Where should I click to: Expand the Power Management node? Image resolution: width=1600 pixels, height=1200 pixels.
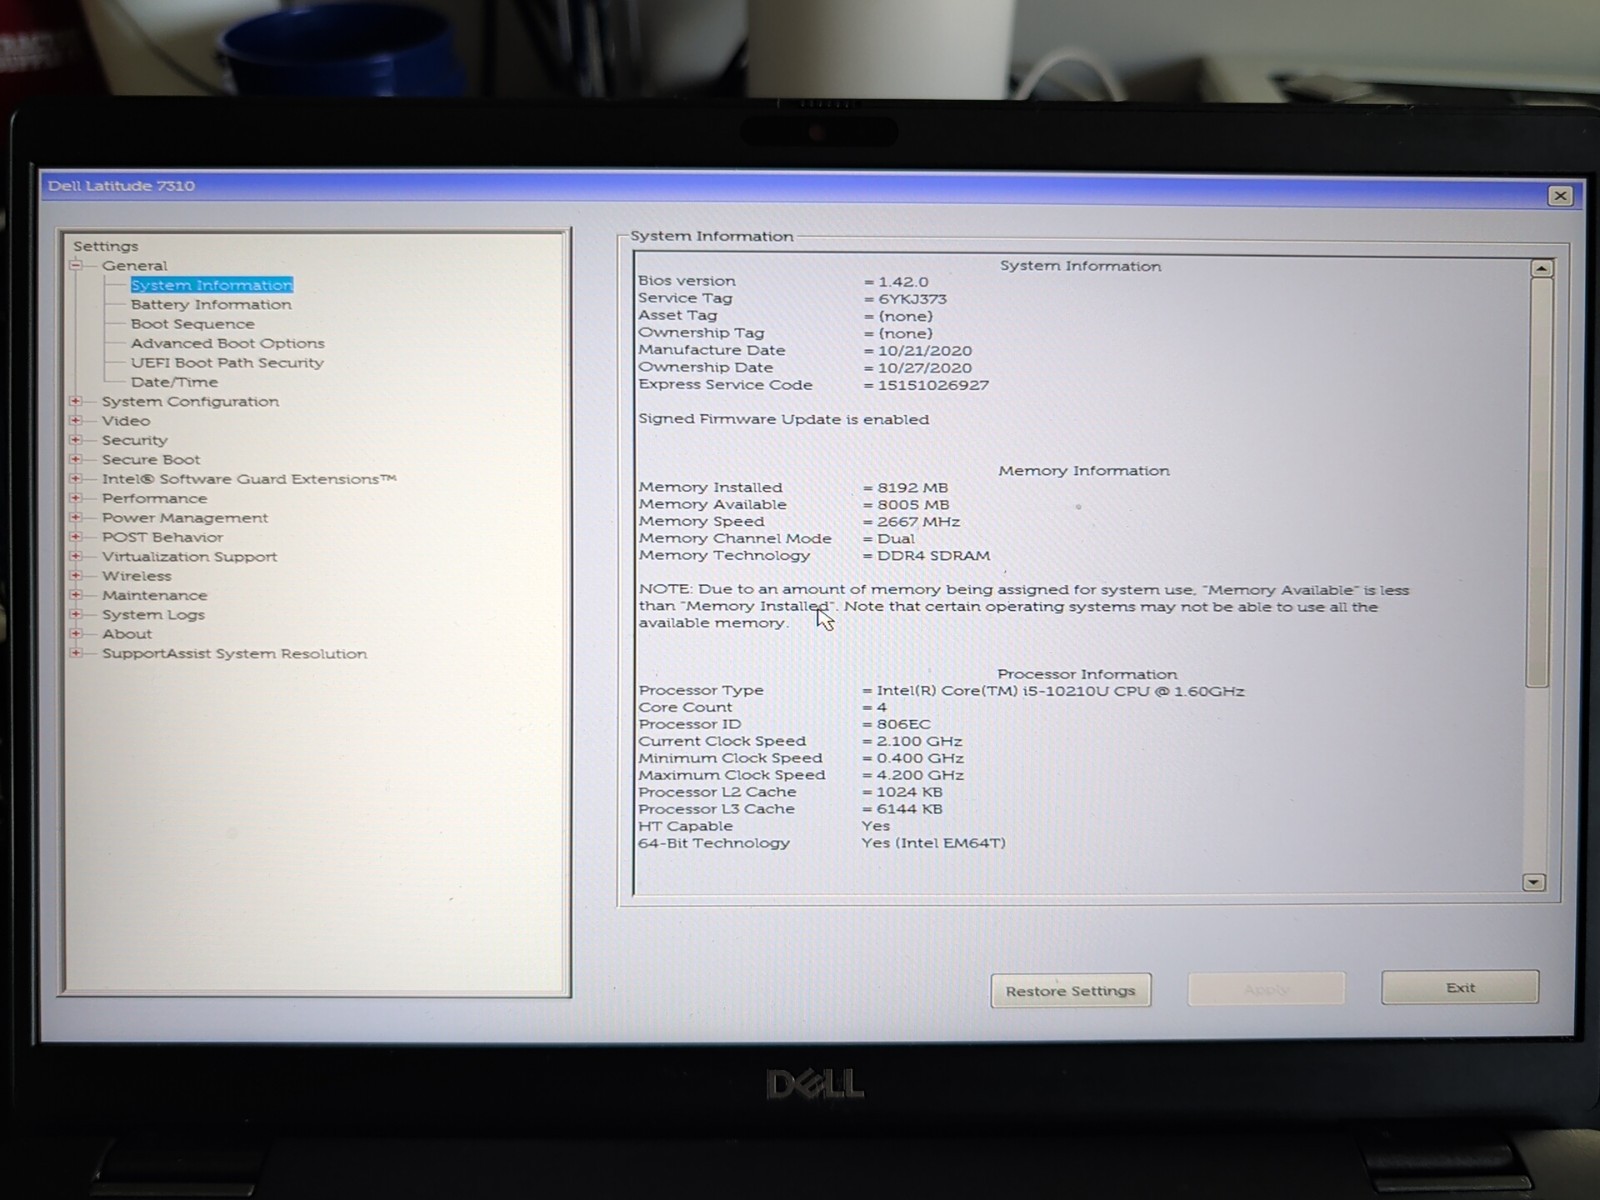[x=75, y=517]
